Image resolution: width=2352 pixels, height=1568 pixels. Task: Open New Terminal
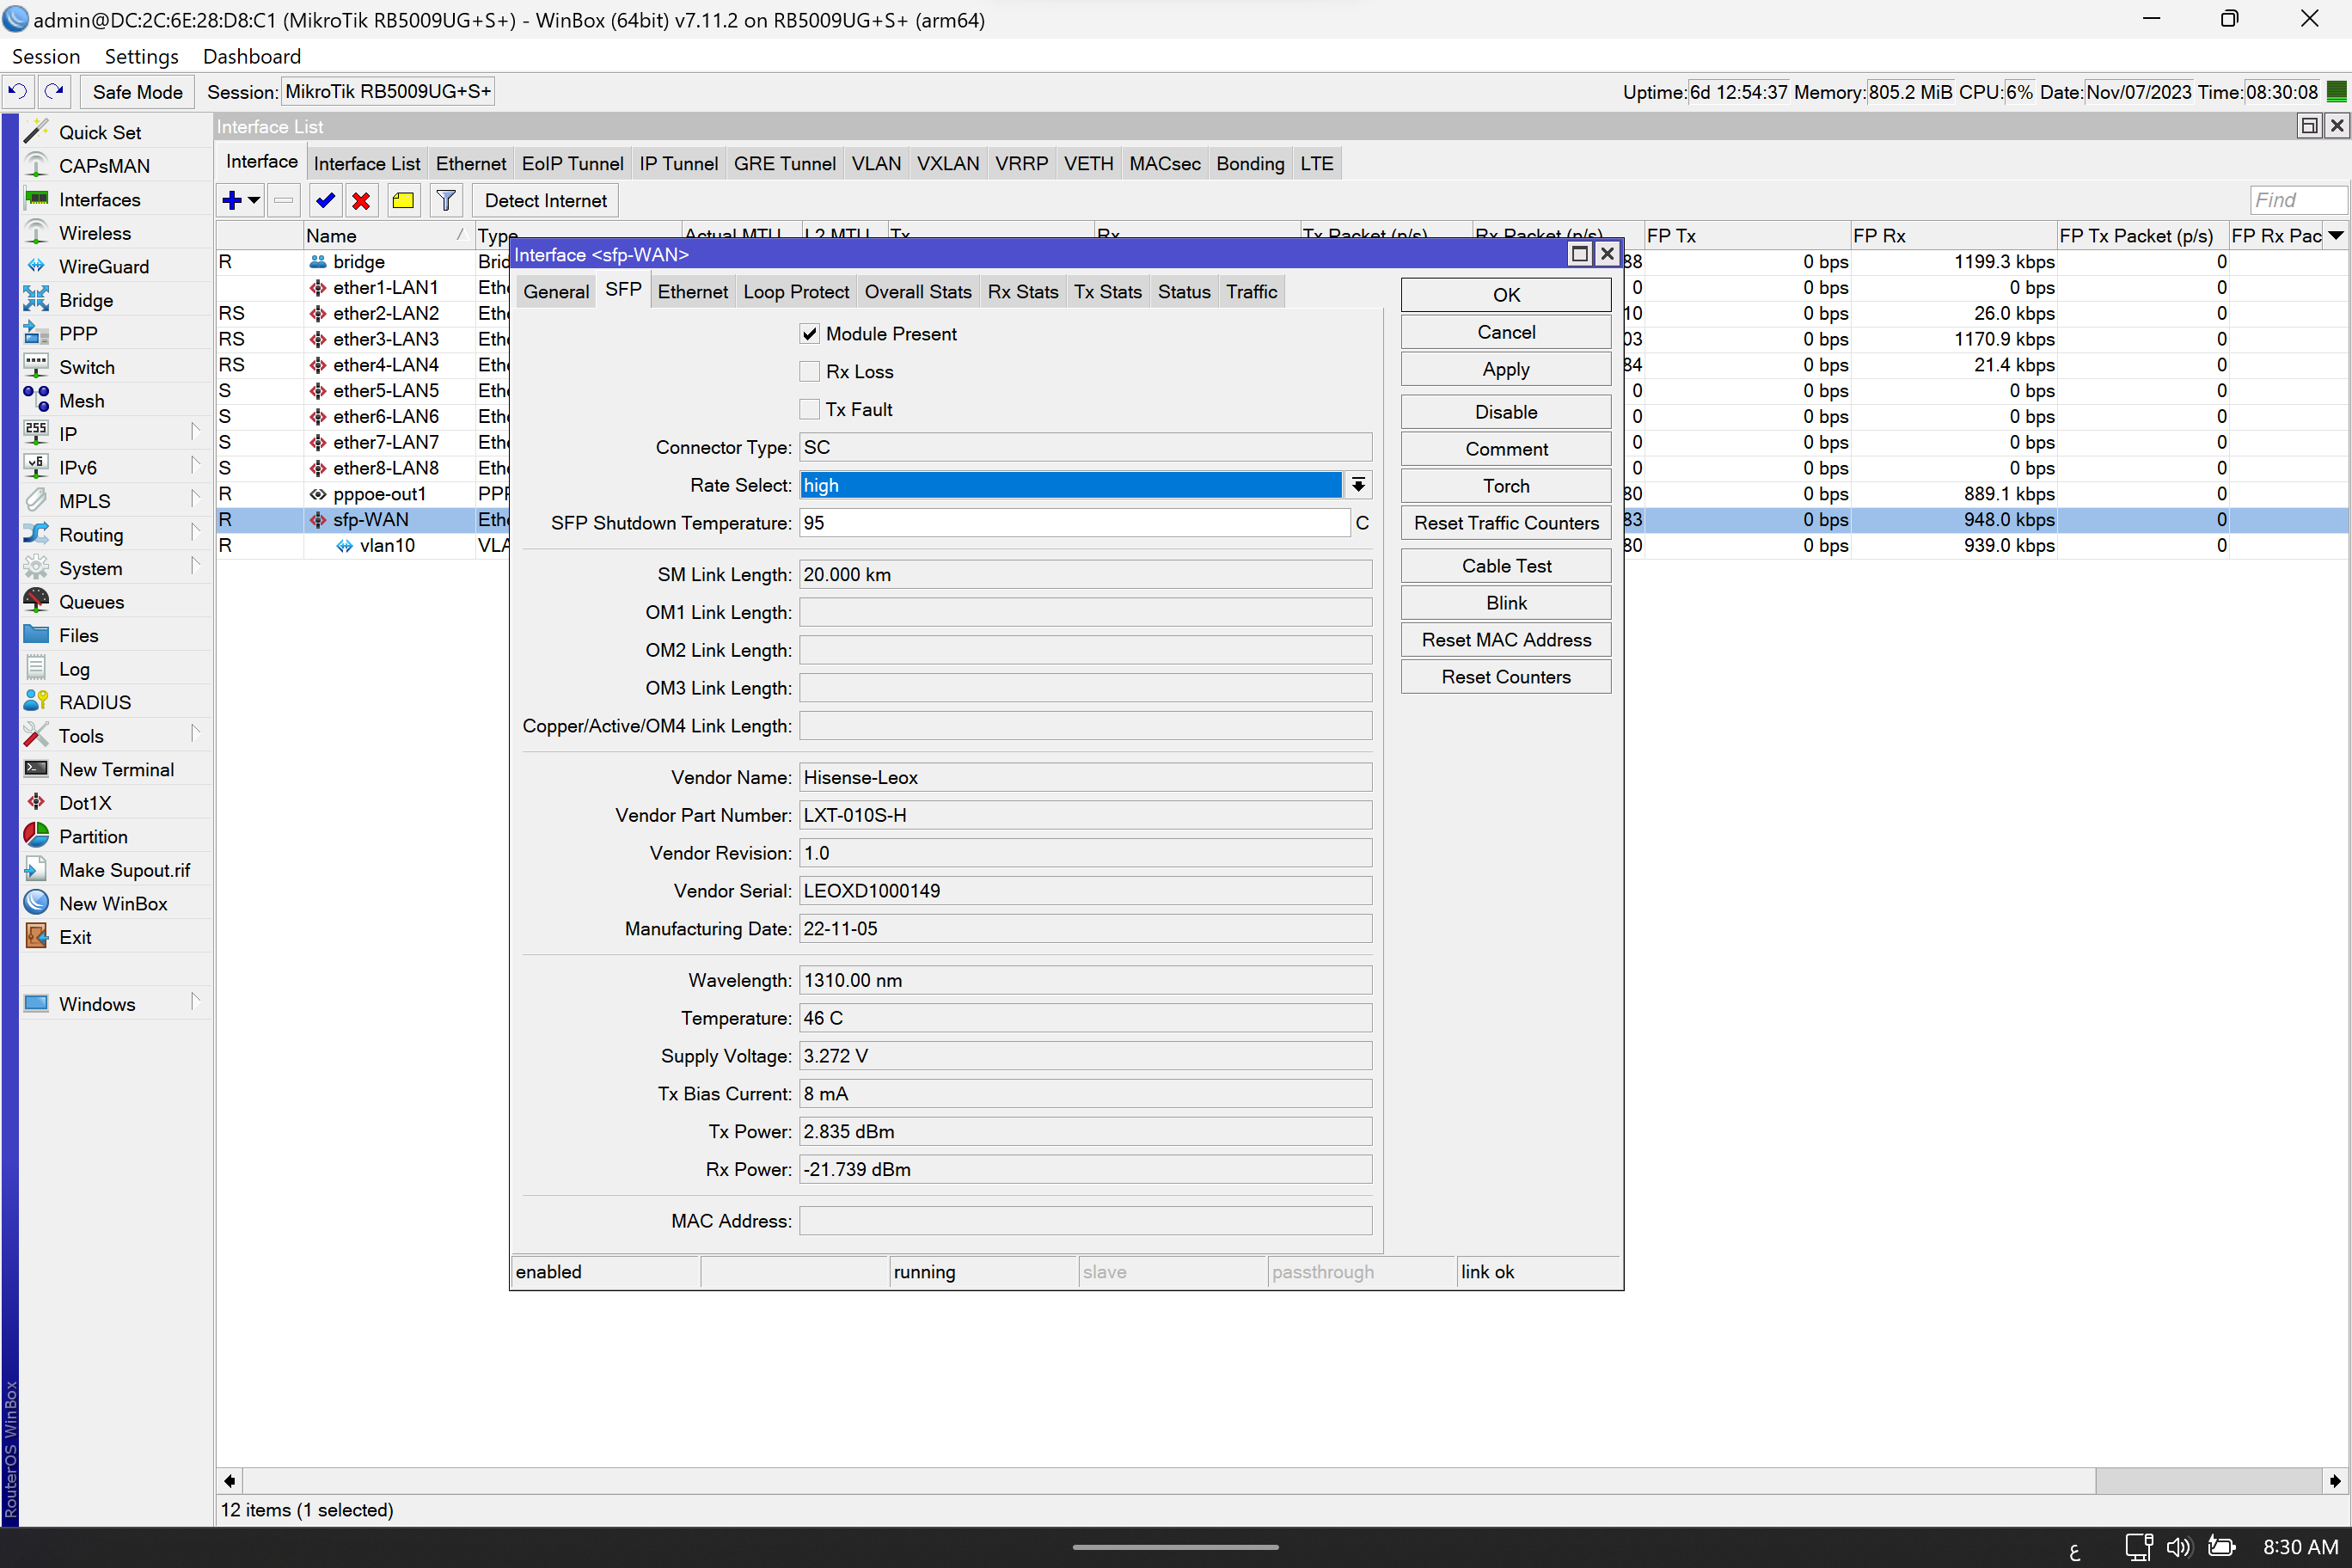click(116, 769)
